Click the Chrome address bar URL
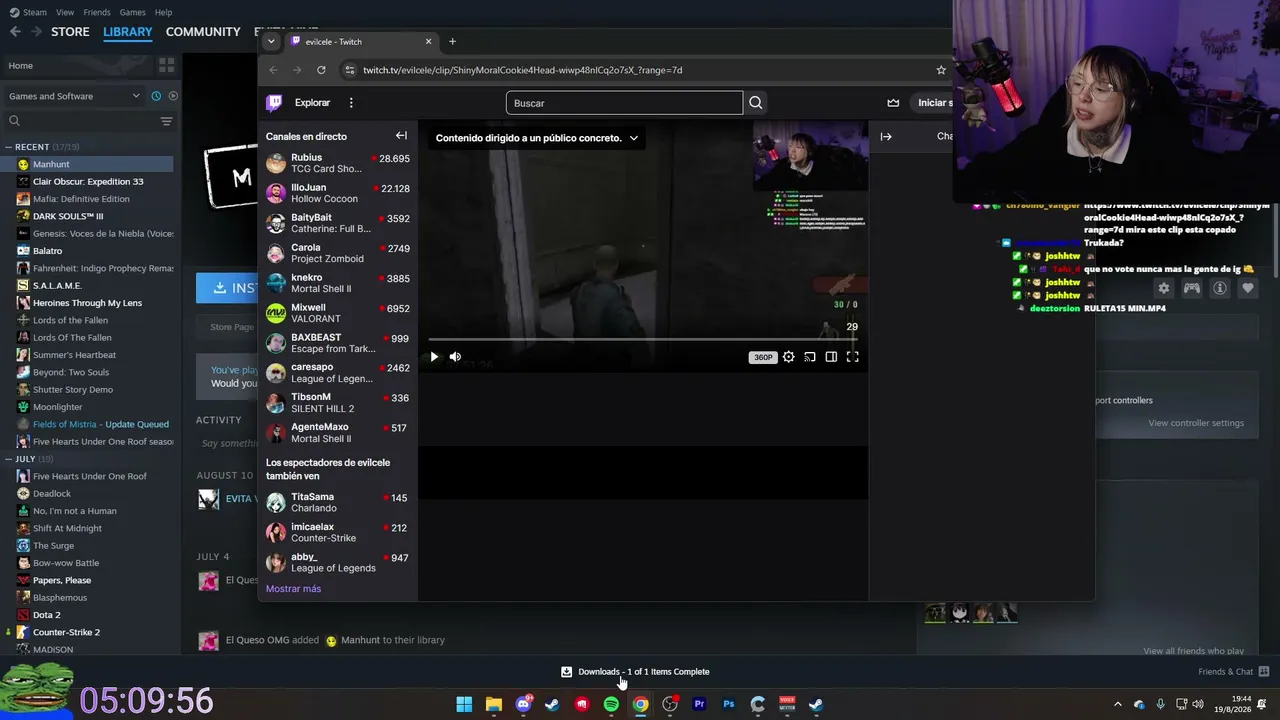Image resolution: width=1280 pixels, height=720 pixels. point(523,70)
